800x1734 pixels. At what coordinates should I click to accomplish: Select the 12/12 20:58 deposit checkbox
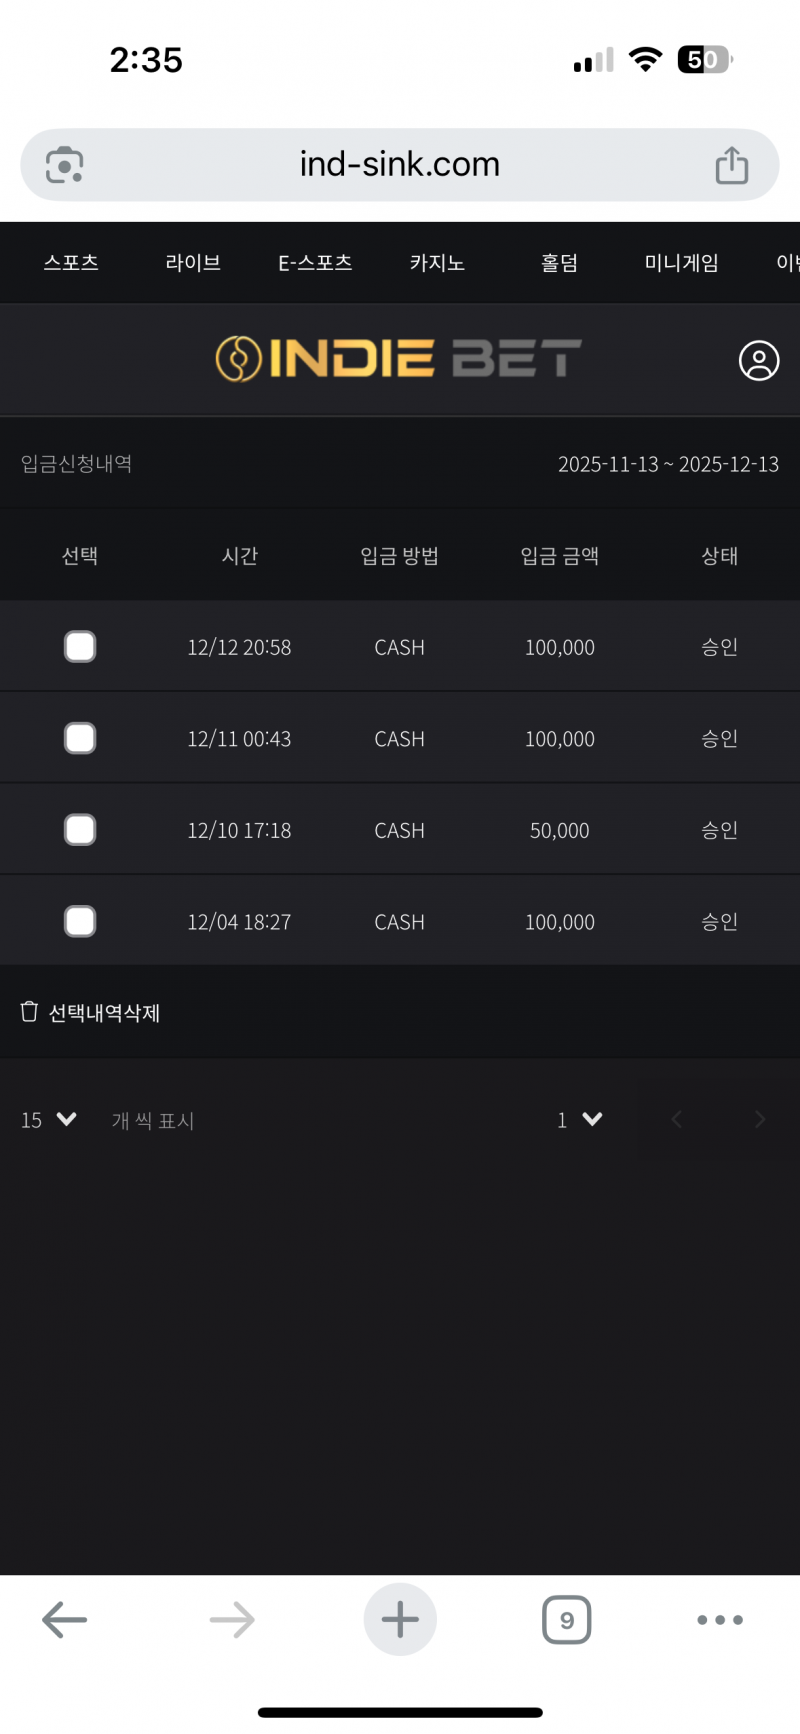pyautogui.click(x=80, y=647)
